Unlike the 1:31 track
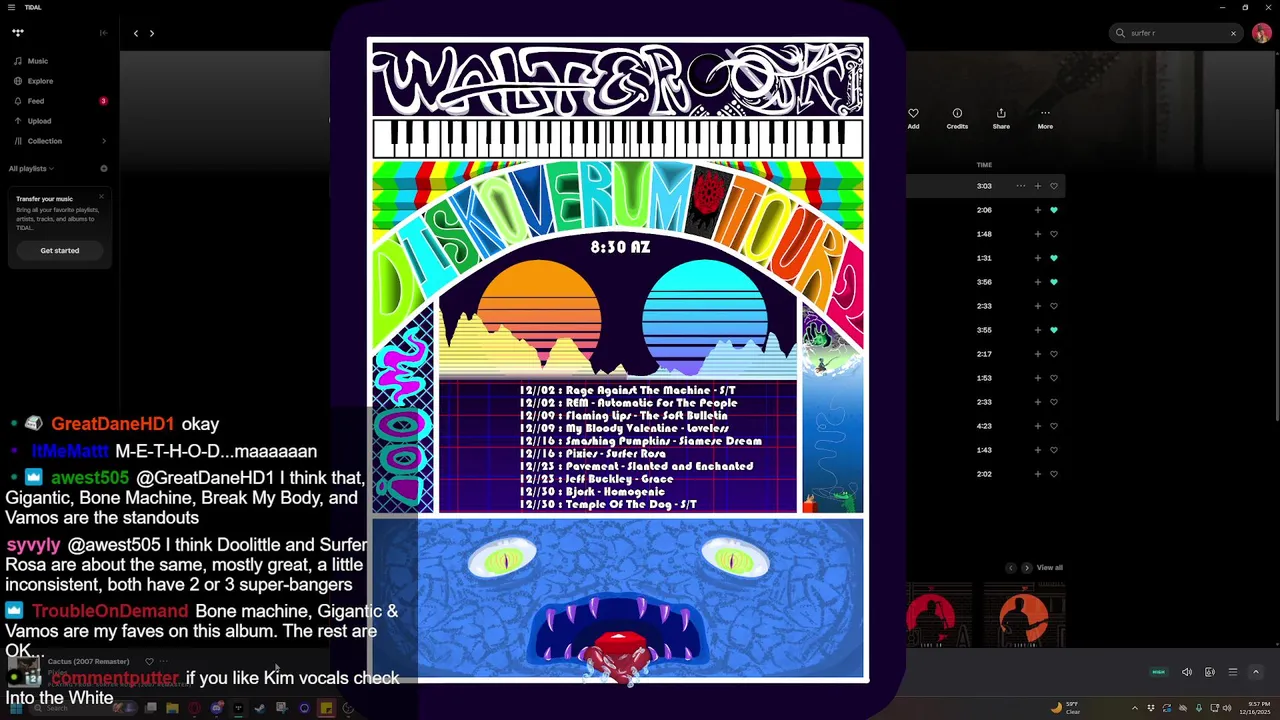The height and width of the screenshot is (720, 1280). click(1053, 258)
